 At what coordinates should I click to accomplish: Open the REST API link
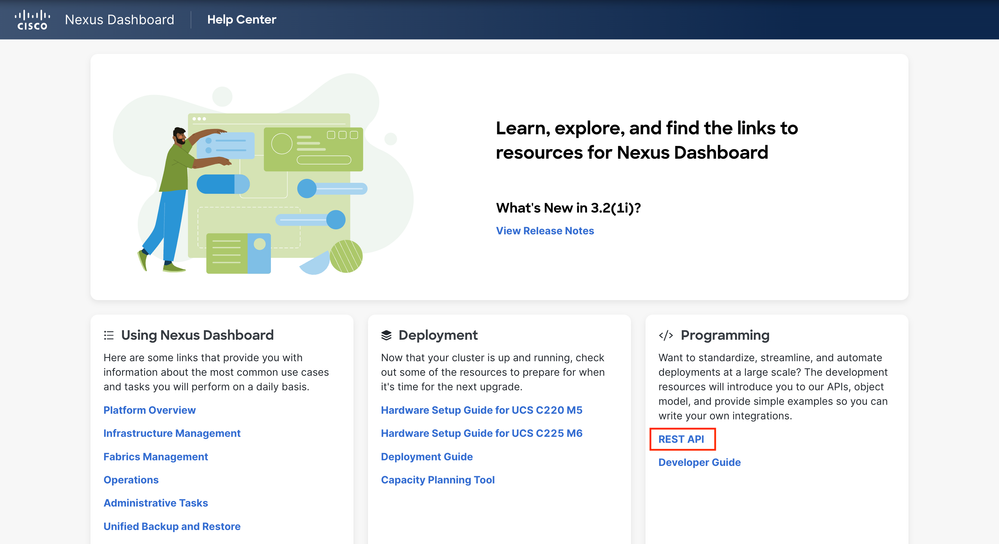click(x=681, y=439)
